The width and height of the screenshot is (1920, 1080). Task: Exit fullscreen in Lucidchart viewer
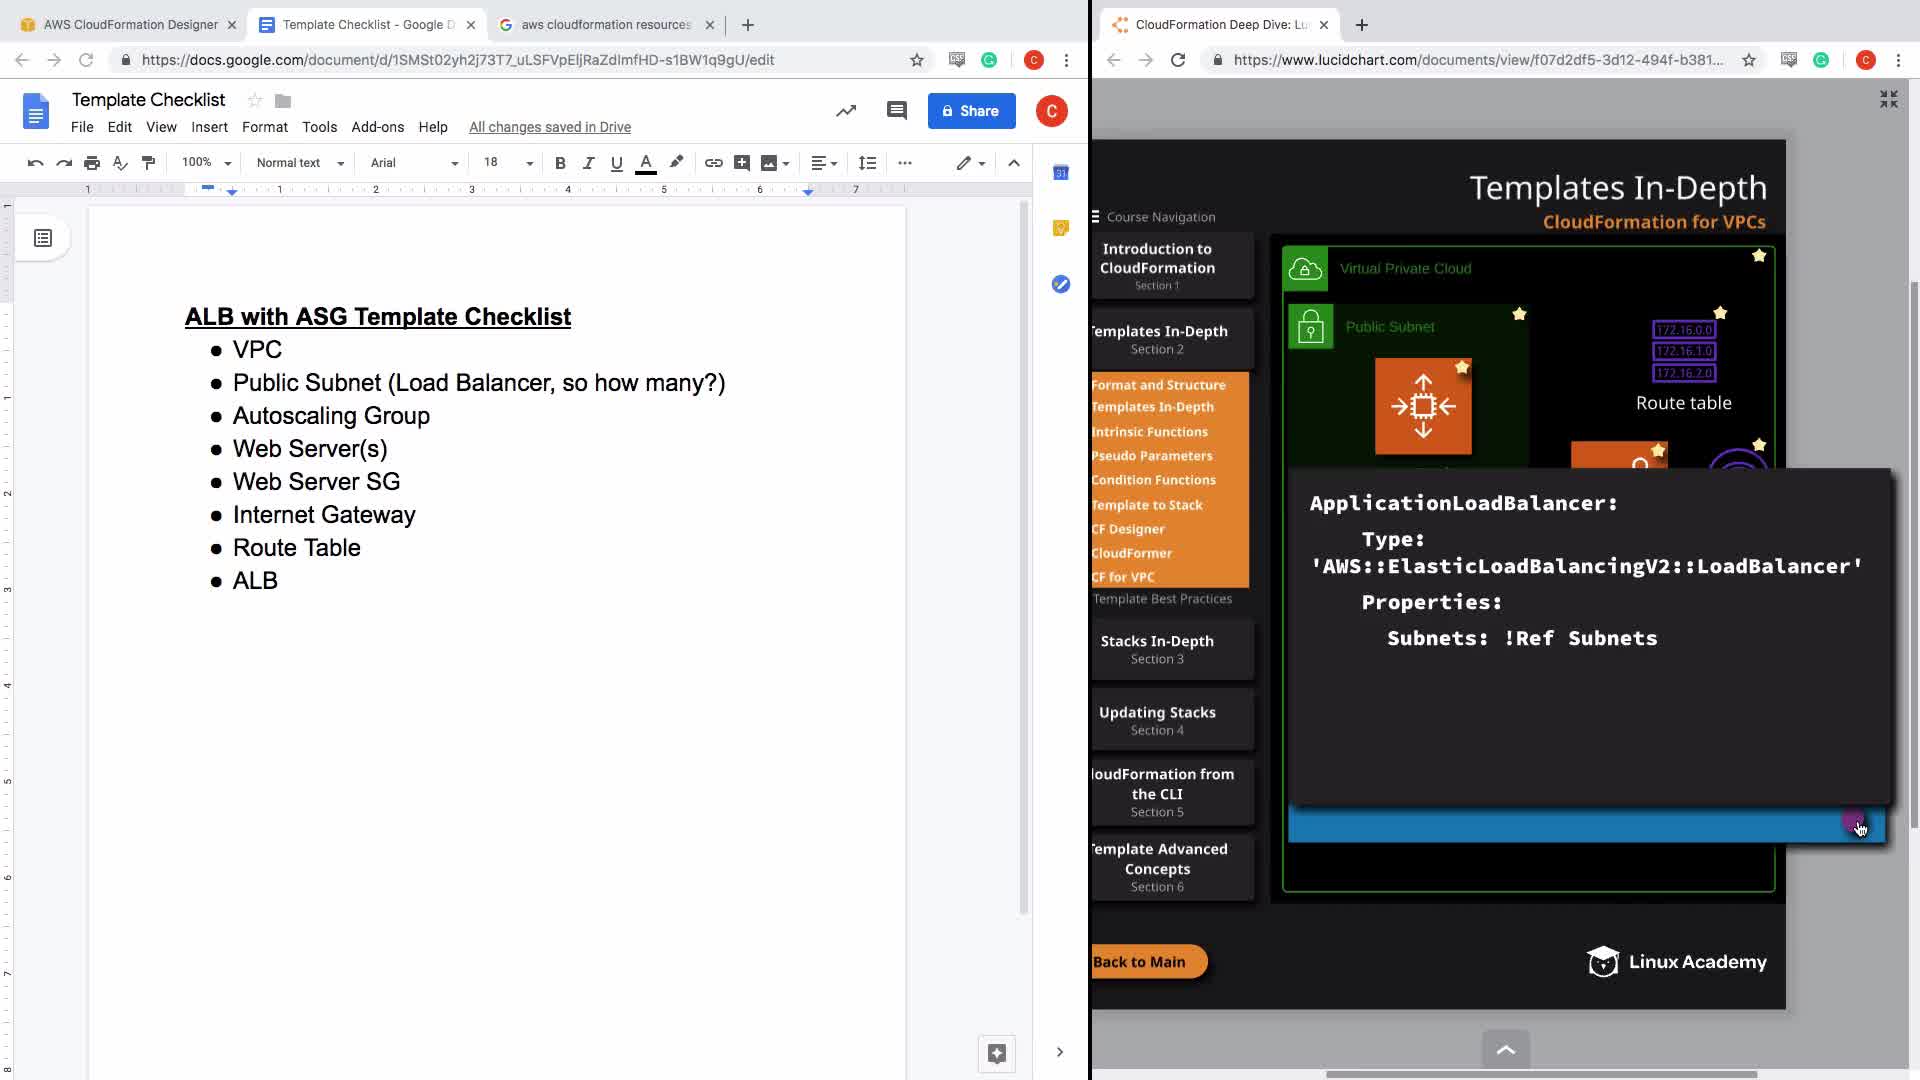[1888, 99]
